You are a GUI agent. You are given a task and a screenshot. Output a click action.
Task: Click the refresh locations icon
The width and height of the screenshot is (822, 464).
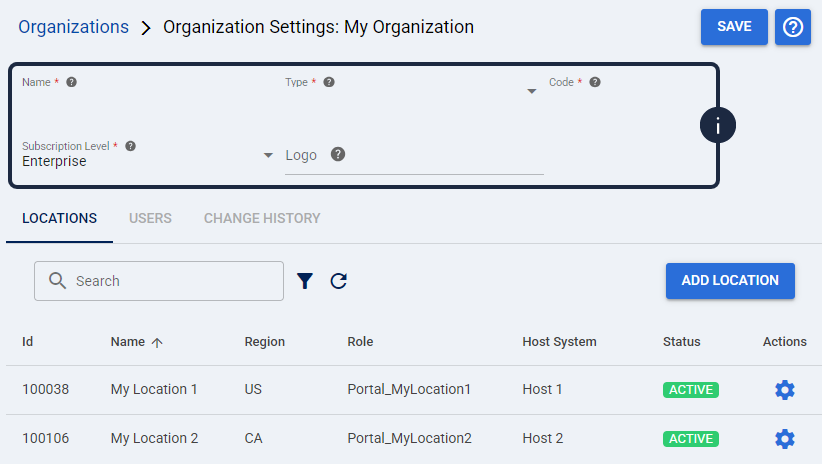(339, 281)
